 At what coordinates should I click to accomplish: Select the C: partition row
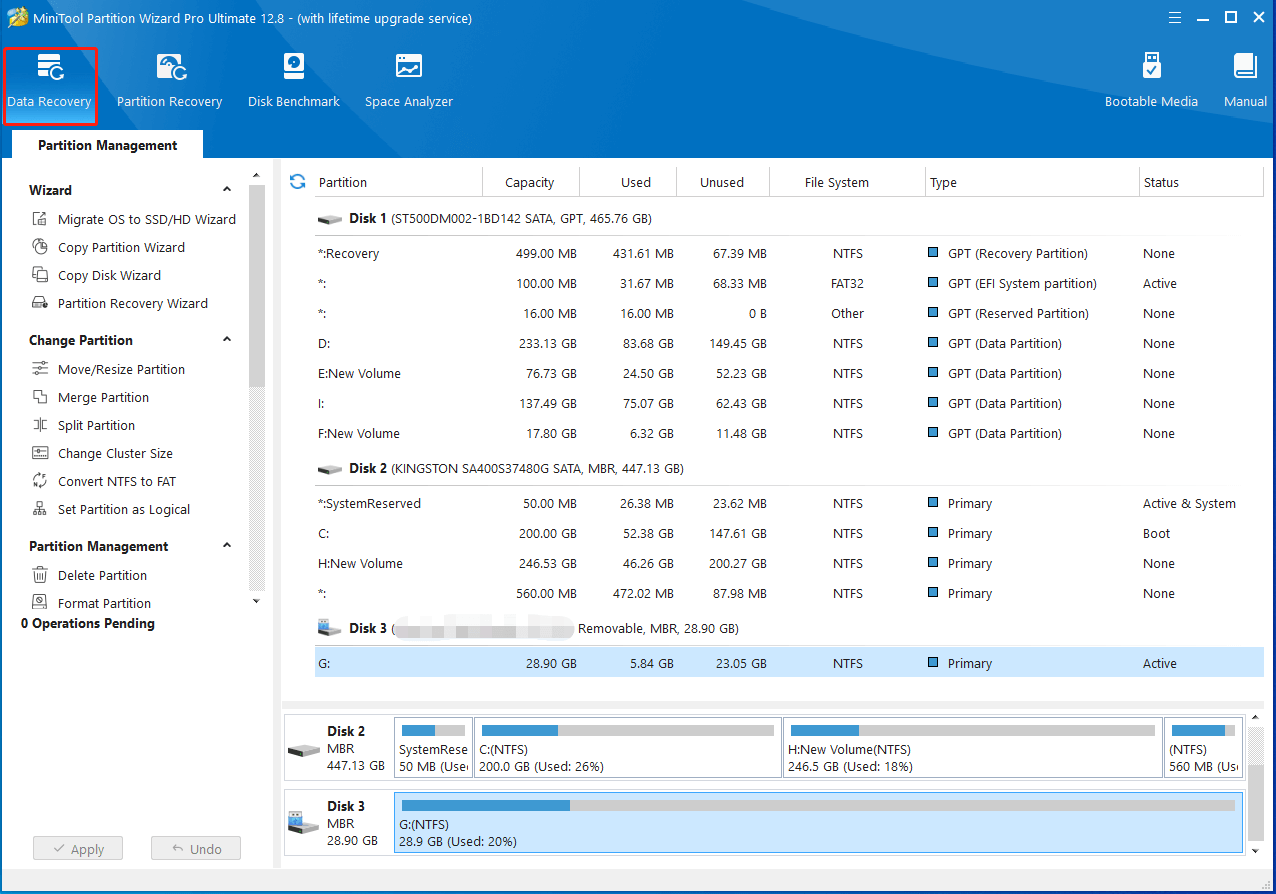pyautogui.click(x=789, y=533)
